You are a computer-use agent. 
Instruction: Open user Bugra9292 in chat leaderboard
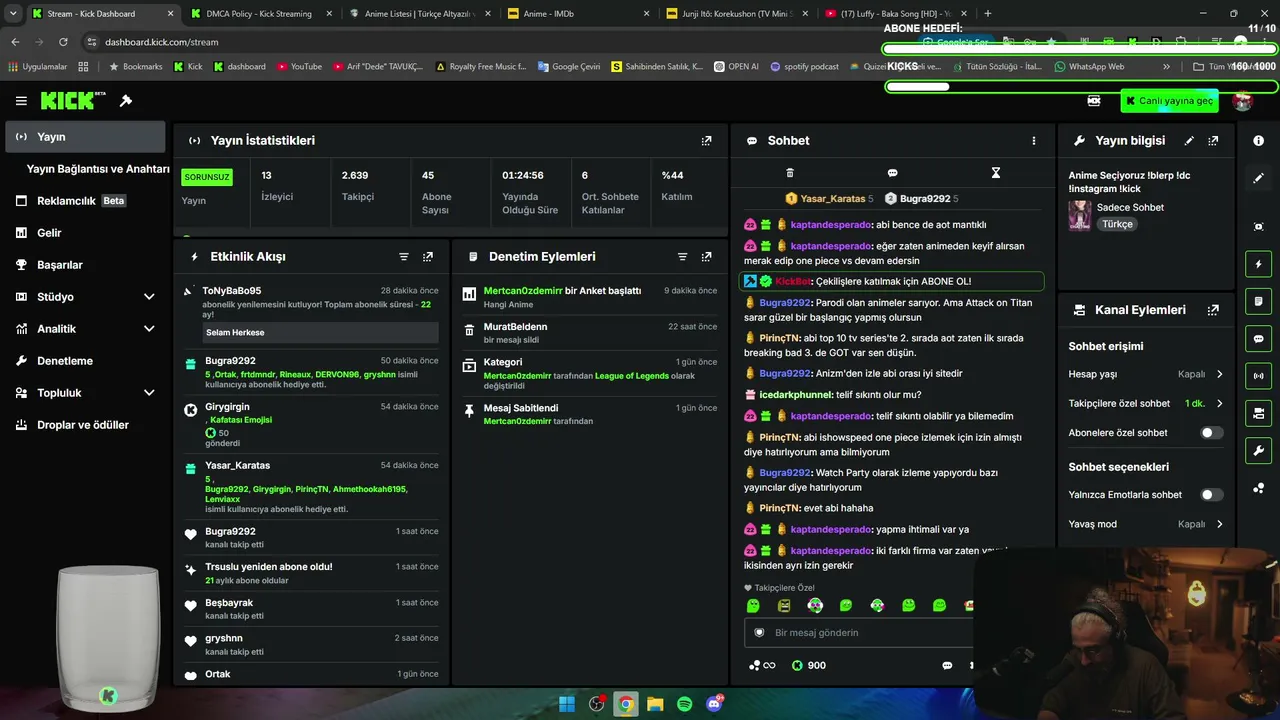(x=922, y=199)
